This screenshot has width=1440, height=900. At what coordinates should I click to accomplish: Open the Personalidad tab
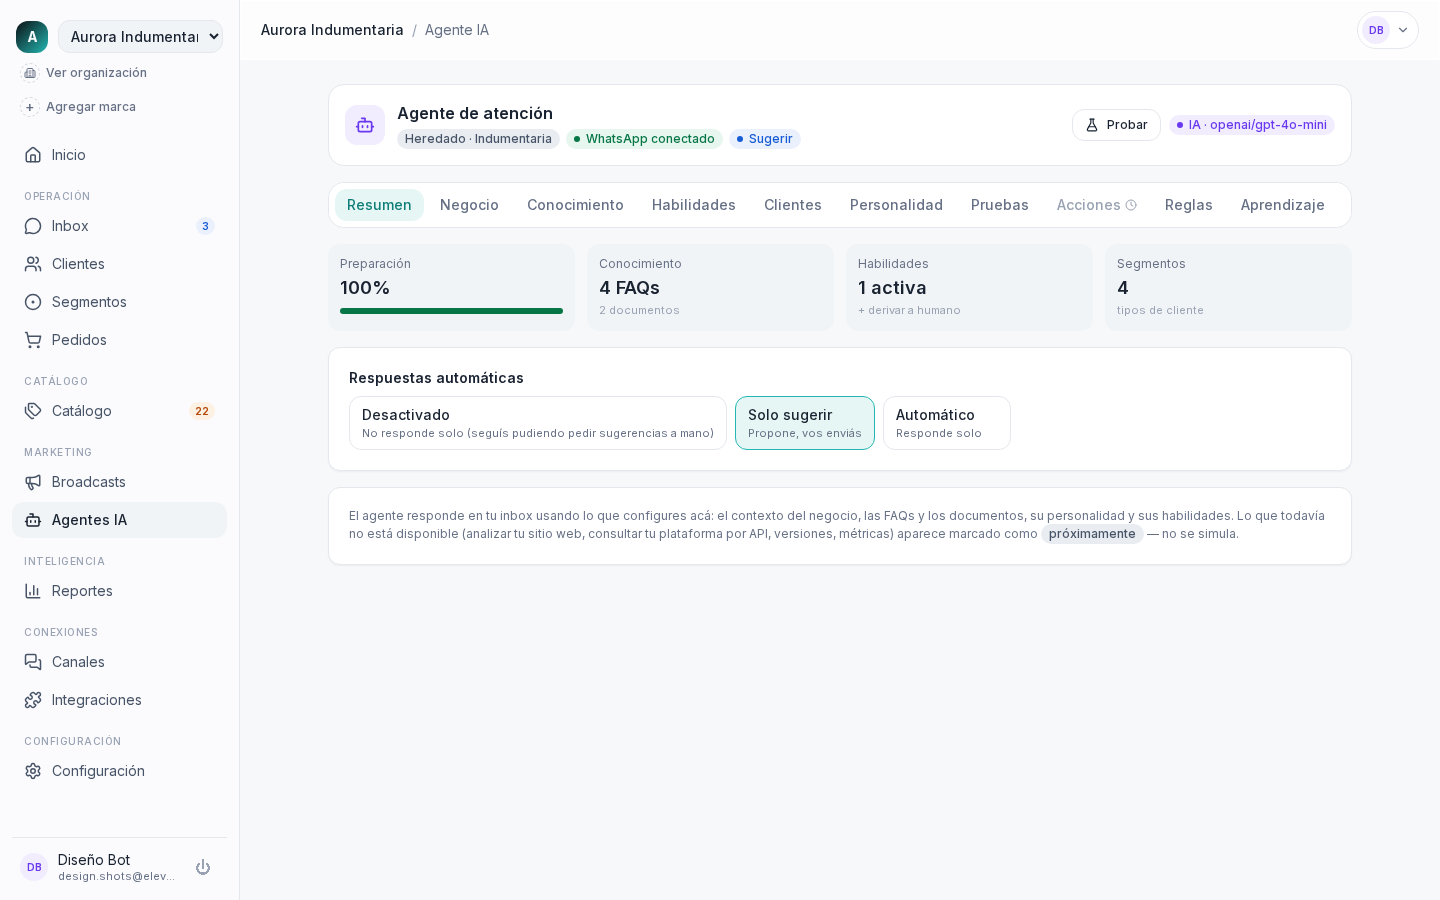(896, 205)
